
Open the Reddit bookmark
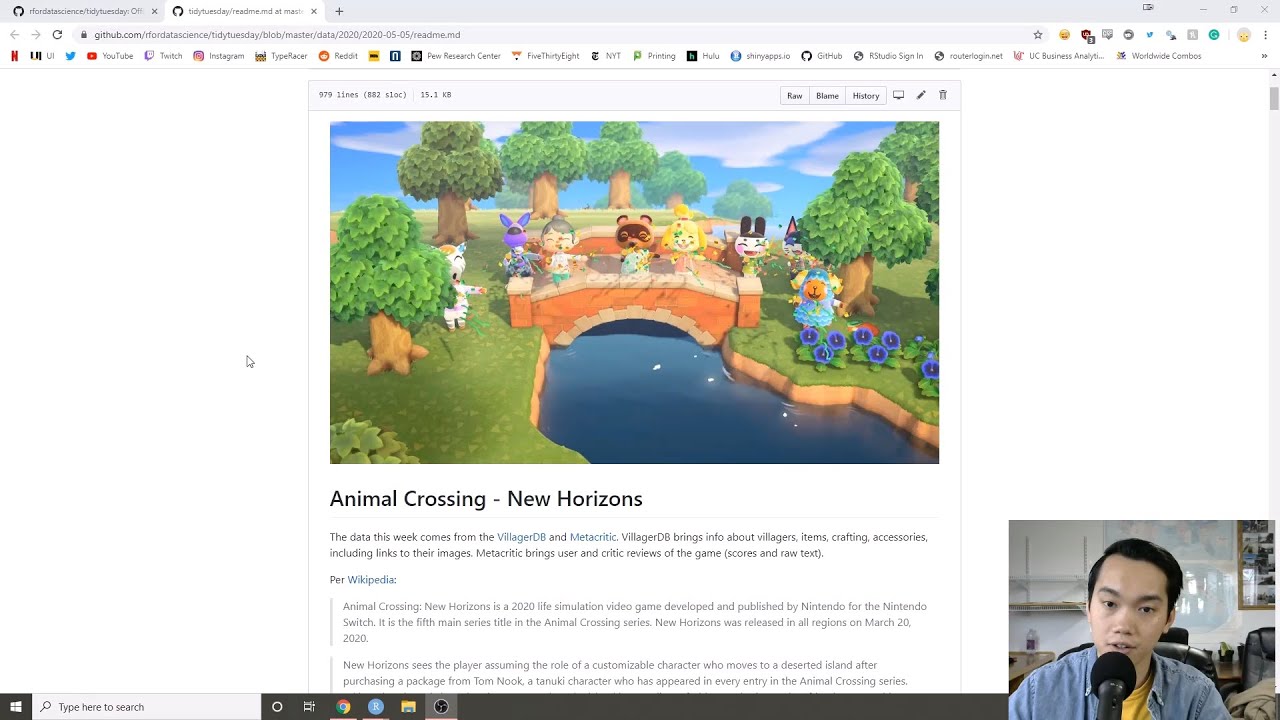(338, 56)
